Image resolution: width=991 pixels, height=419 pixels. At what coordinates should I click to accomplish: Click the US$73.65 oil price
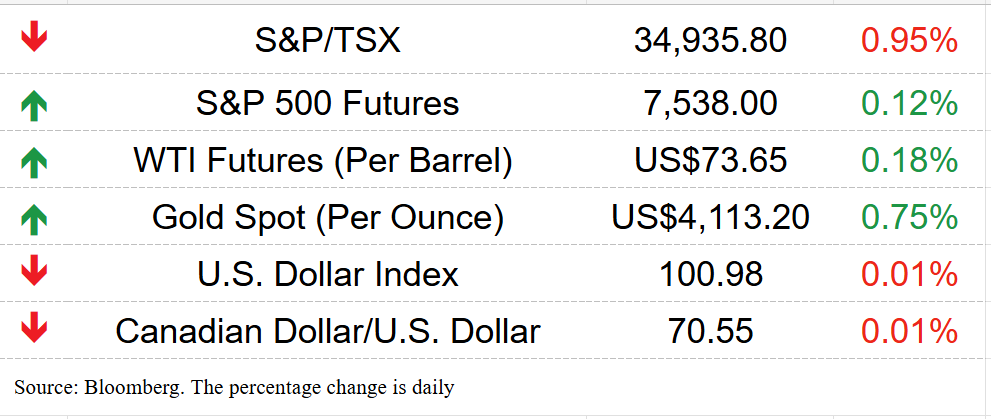coord(710,161)
